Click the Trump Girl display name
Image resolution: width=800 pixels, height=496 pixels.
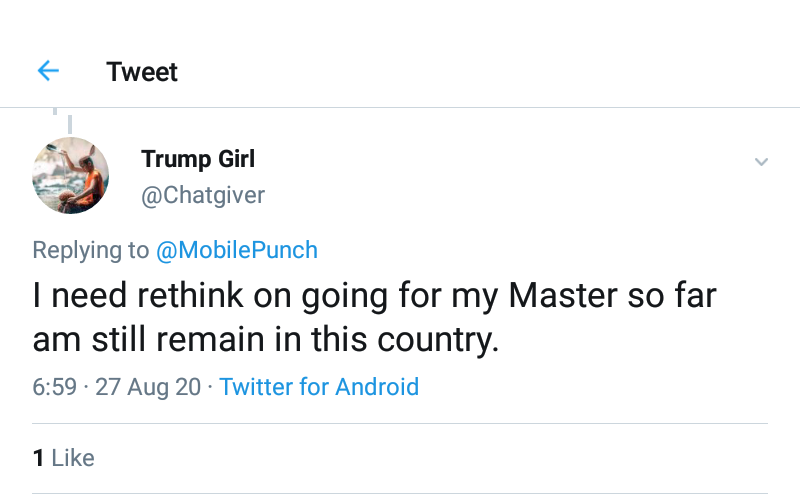[198, 159]
